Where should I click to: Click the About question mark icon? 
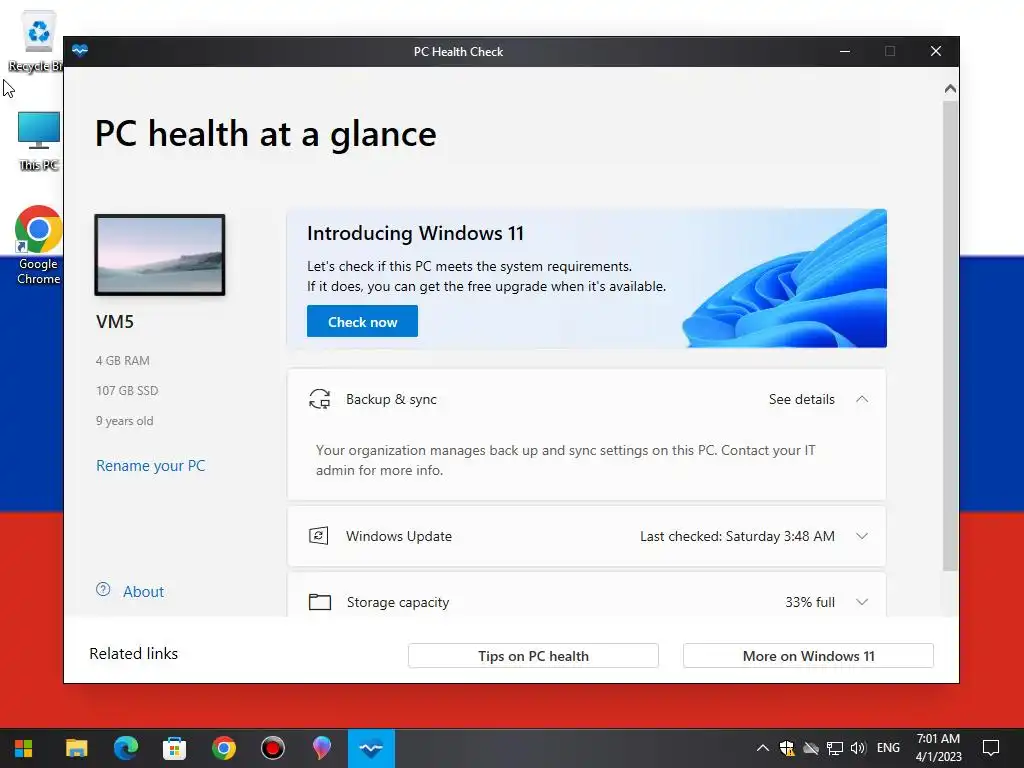[x=103, y=590]
